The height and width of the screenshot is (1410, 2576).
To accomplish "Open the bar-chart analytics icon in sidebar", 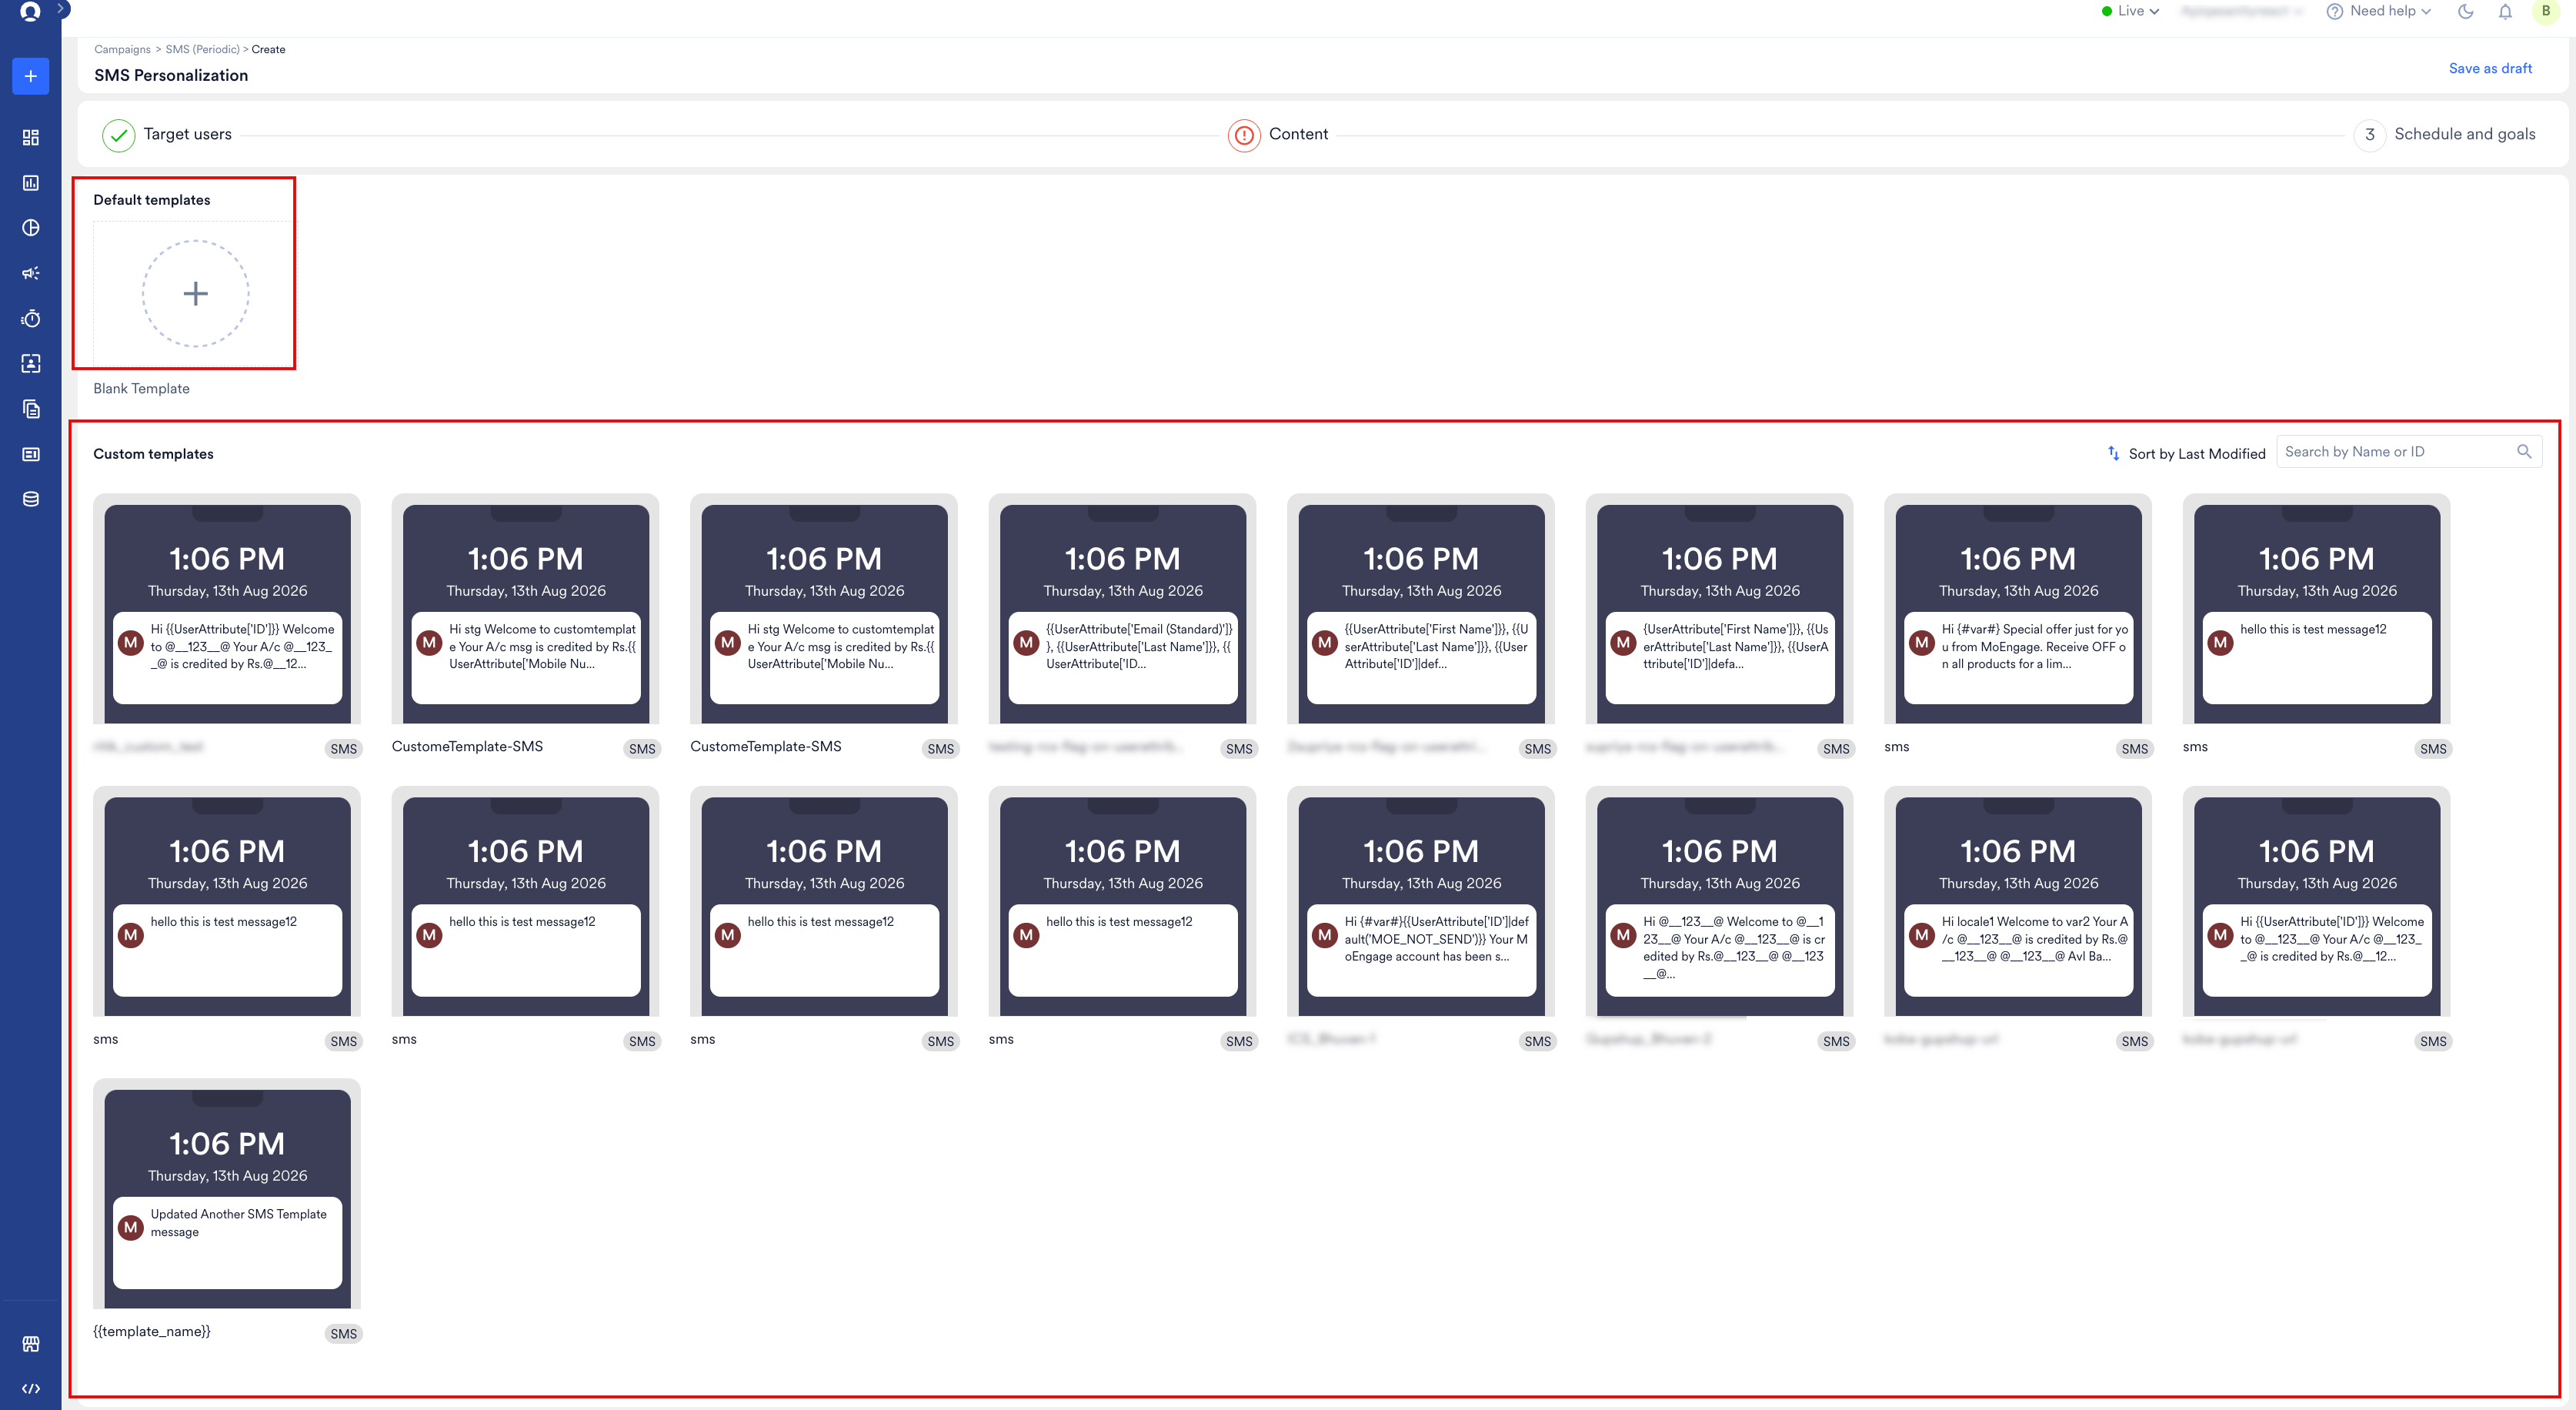I will click(30, 183).
